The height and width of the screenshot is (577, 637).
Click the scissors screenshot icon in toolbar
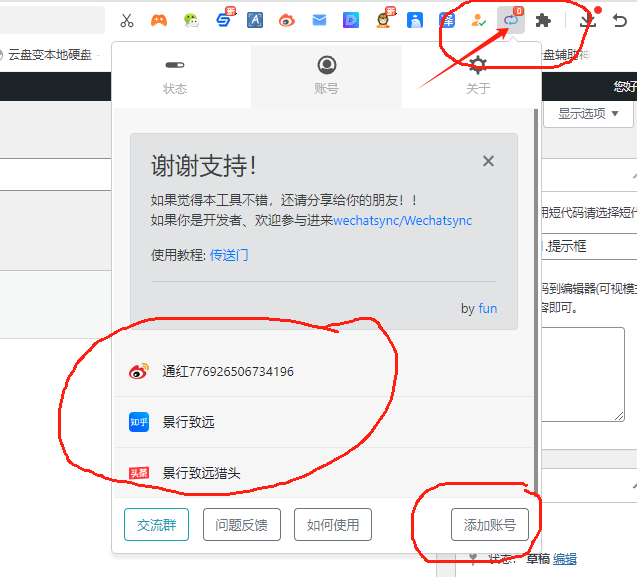(127, 20)
